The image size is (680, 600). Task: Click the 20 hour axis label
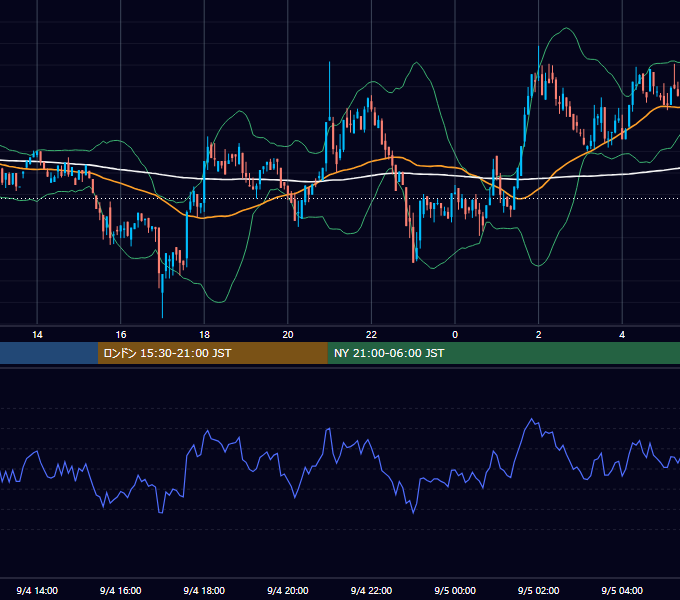coord(288,335)
